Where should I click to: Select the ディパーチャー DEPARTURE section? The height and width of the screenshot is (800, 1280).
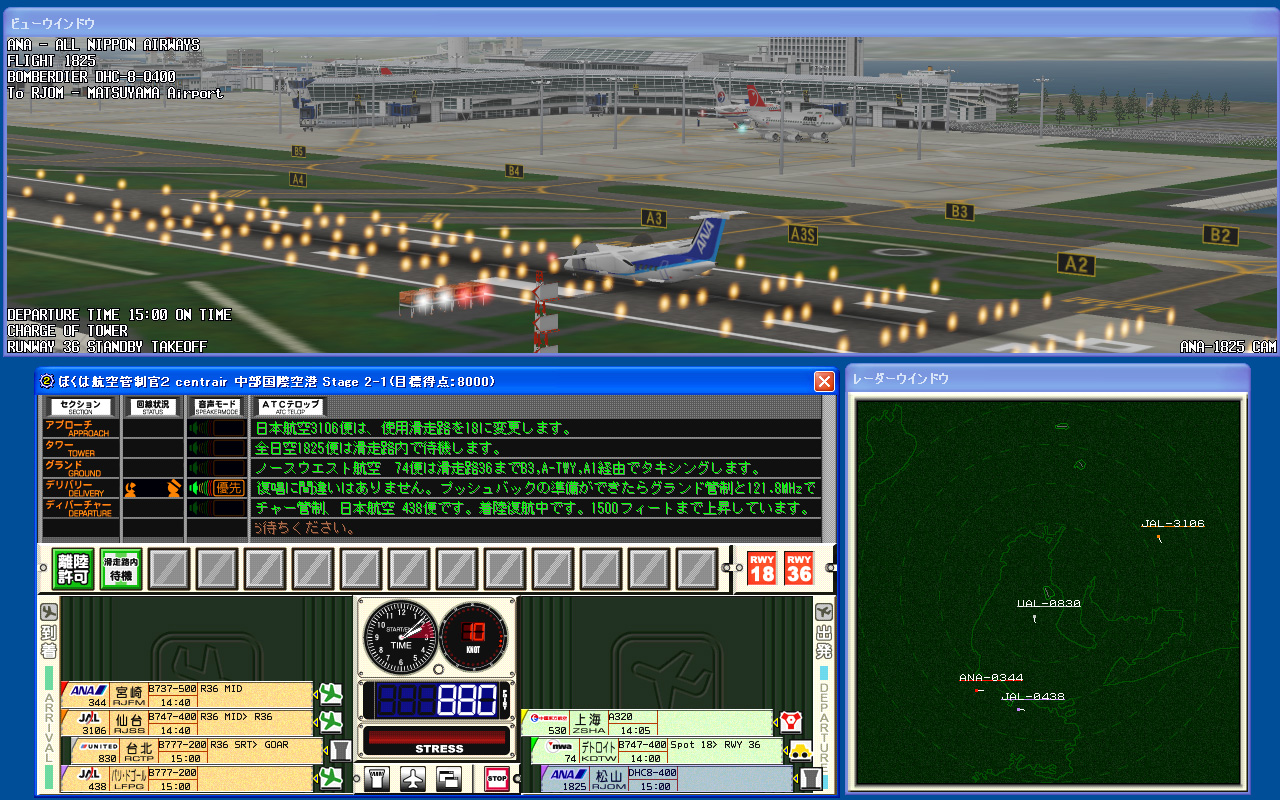80,508
